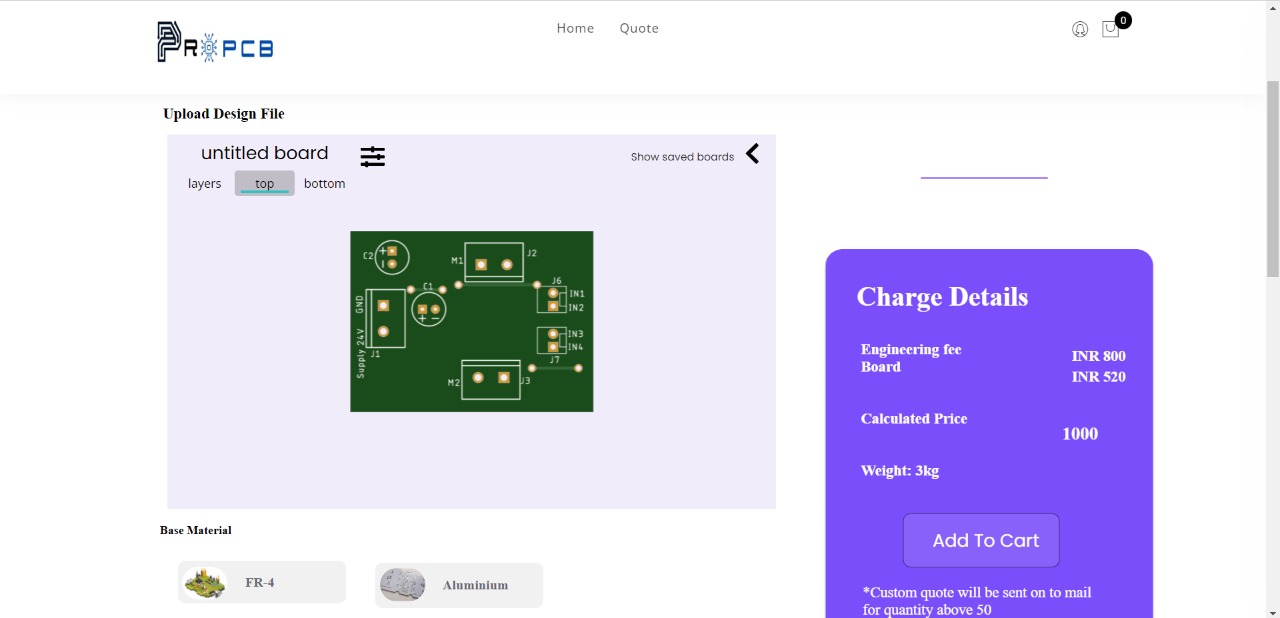This screenshot has height=618, width=1280.
Task: Open the shopping cart icon
Action: 1110,30
